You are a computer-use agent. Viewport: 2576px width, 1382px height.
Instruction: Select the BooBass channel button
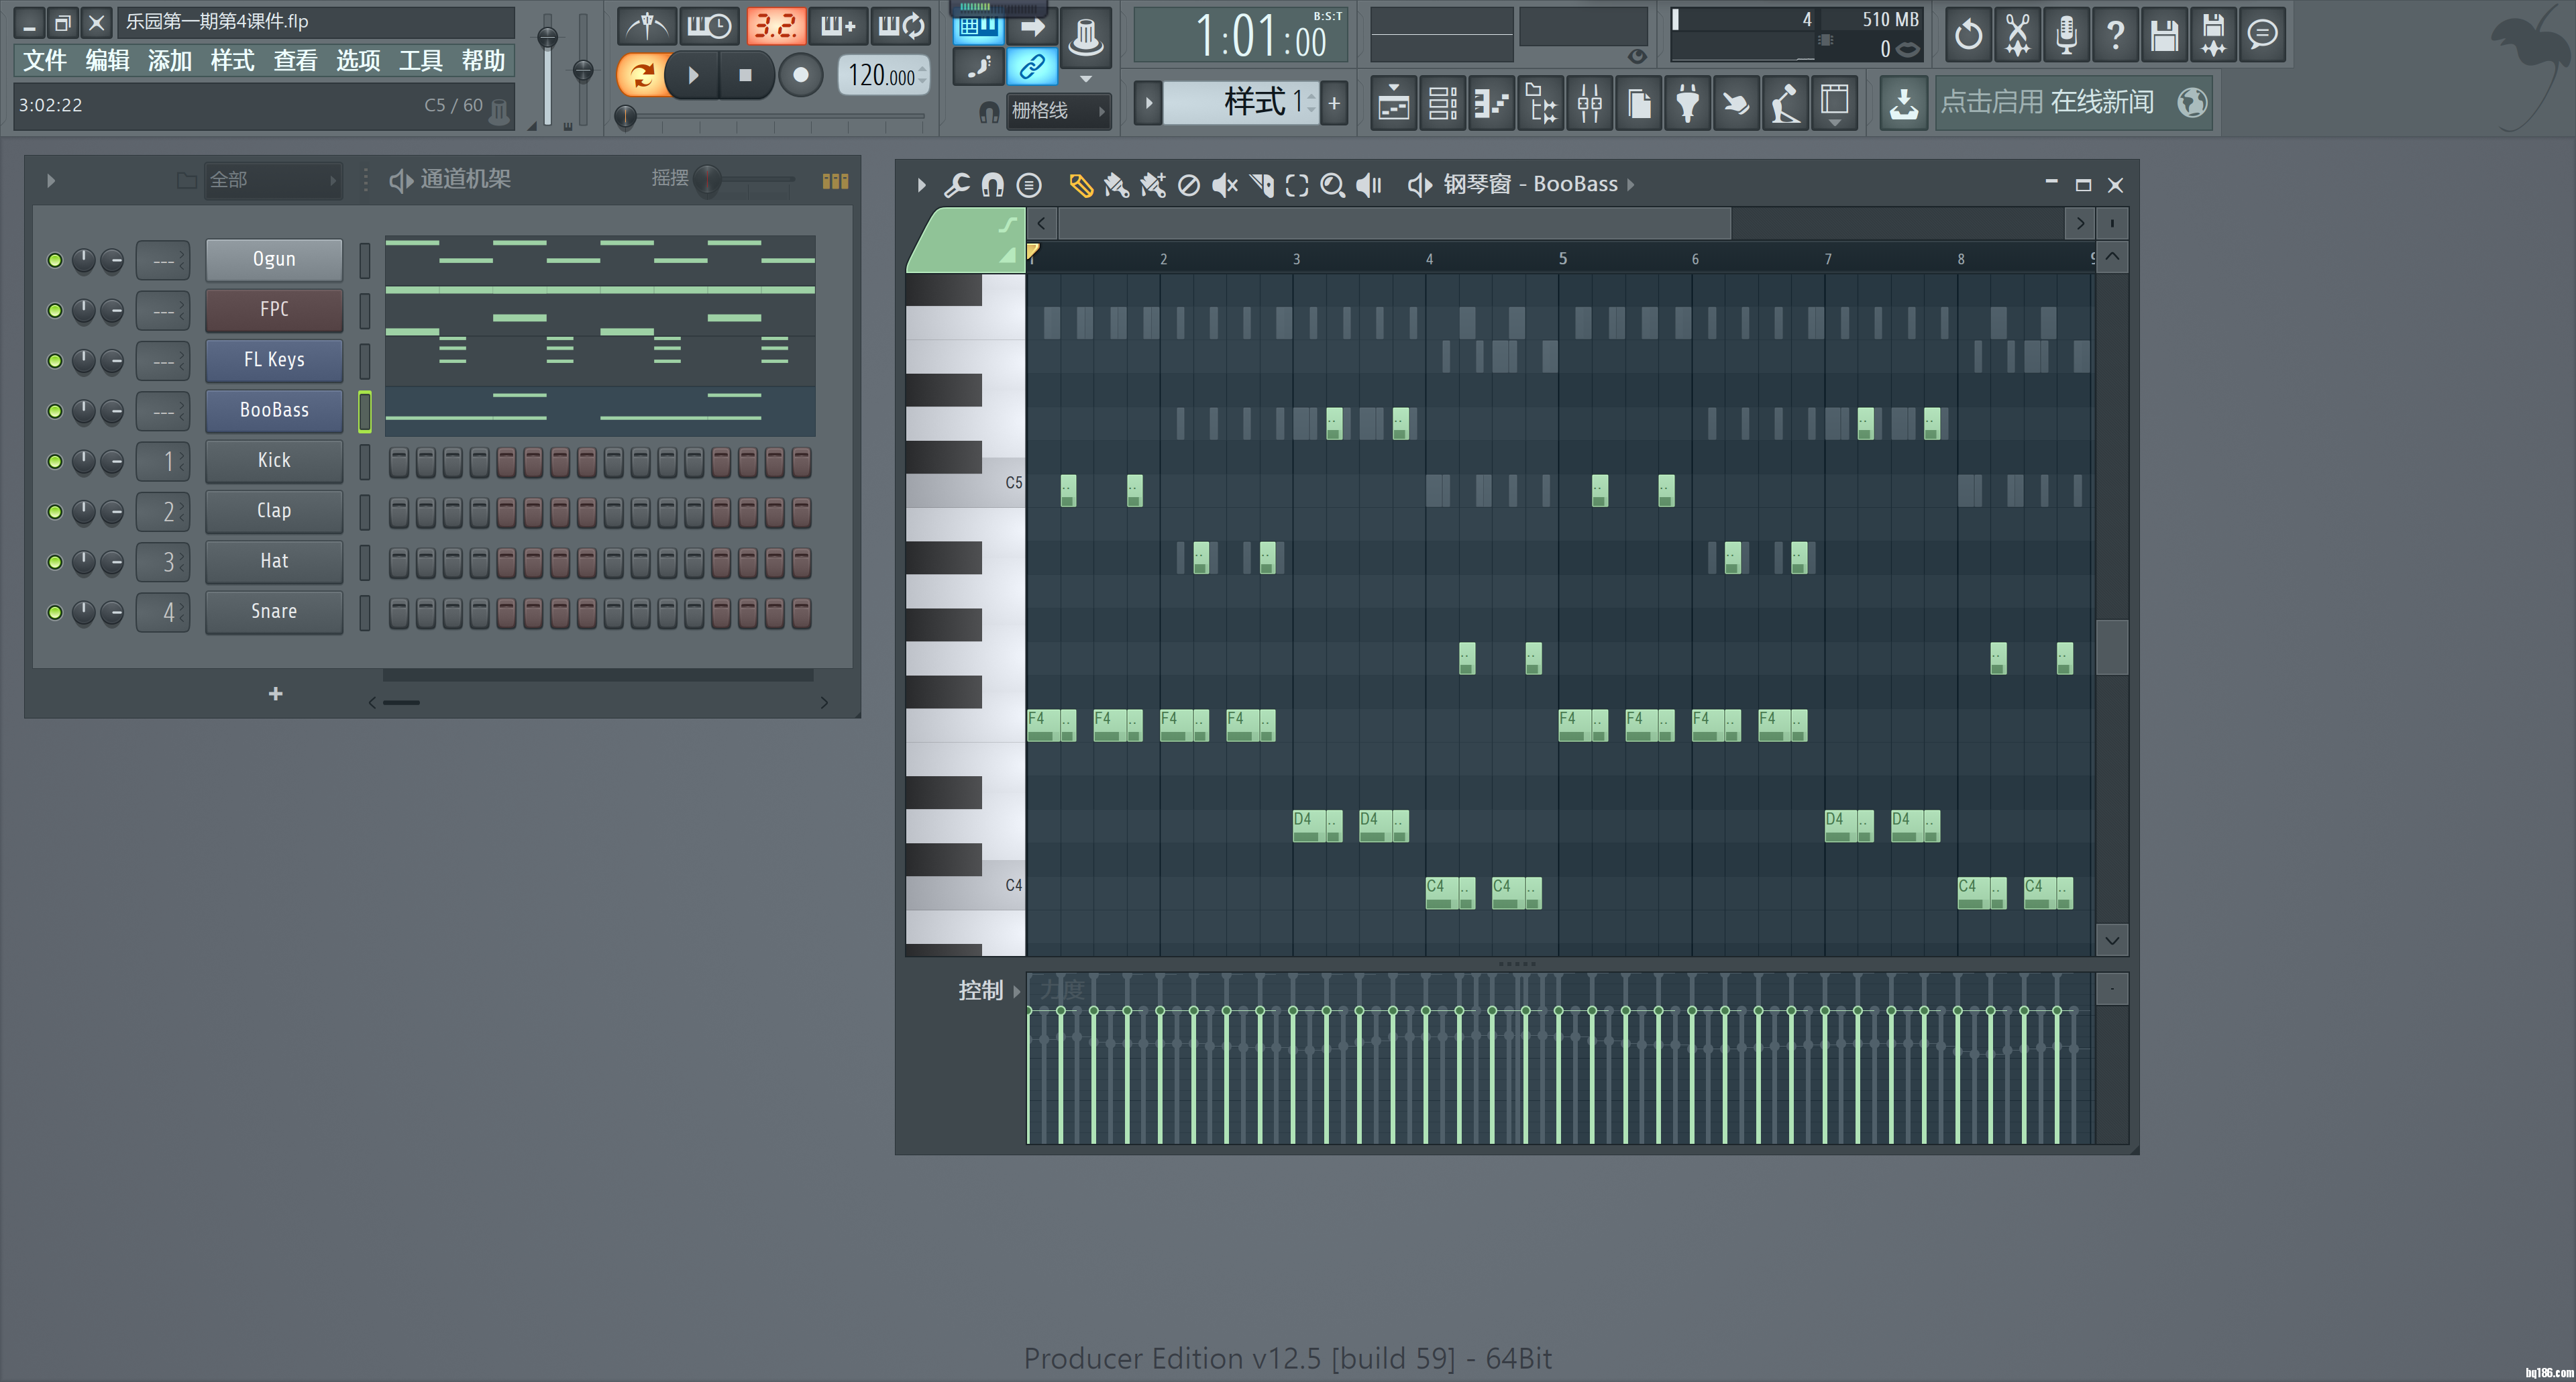coord(274,410)
